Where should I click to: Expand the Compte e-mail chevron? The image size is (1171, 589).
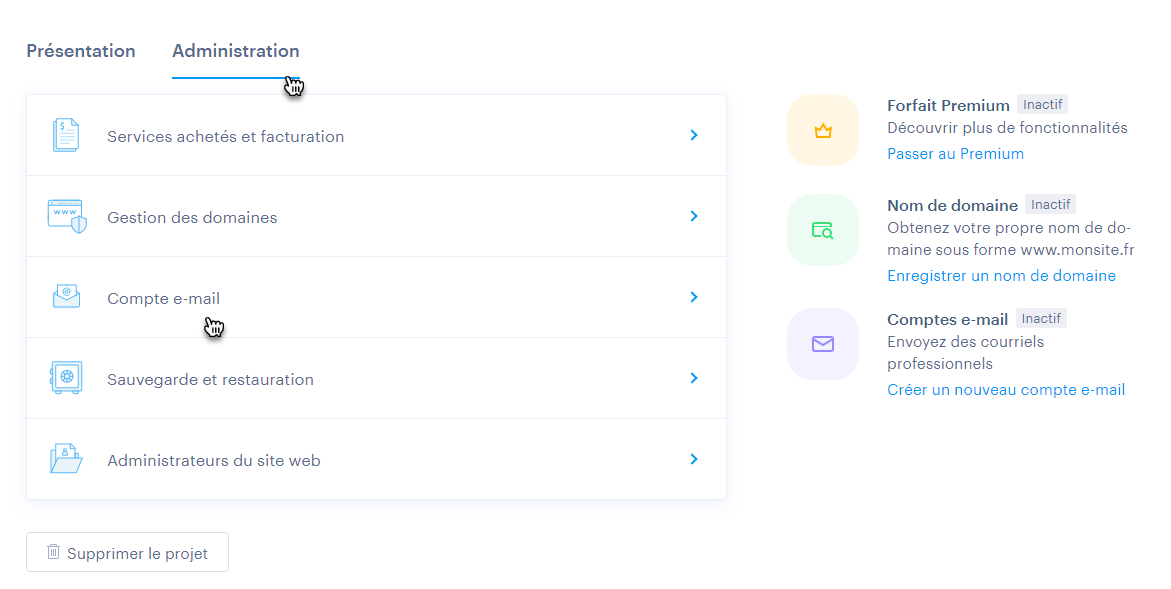click(694, 297)
